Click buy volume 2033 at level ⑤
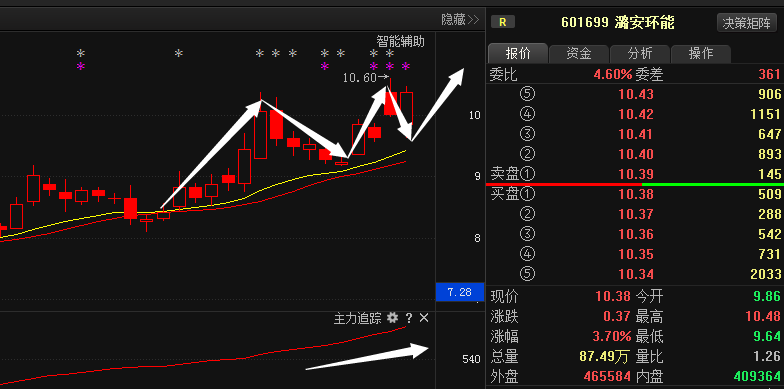 (766, 274)
